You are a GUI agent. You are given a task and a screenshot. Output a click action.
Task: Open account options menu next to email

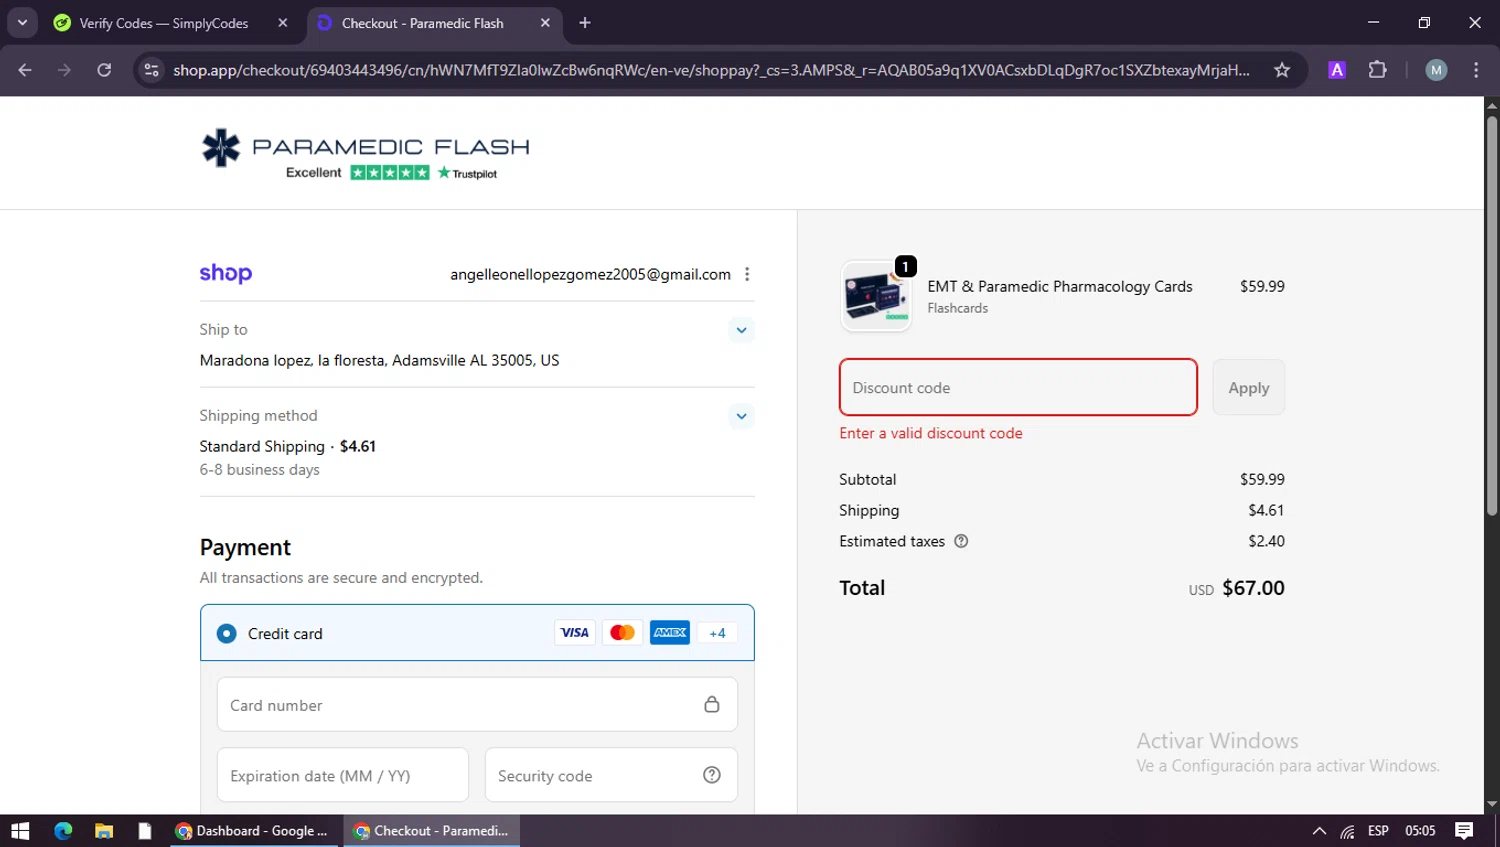(x=747, y=274)
